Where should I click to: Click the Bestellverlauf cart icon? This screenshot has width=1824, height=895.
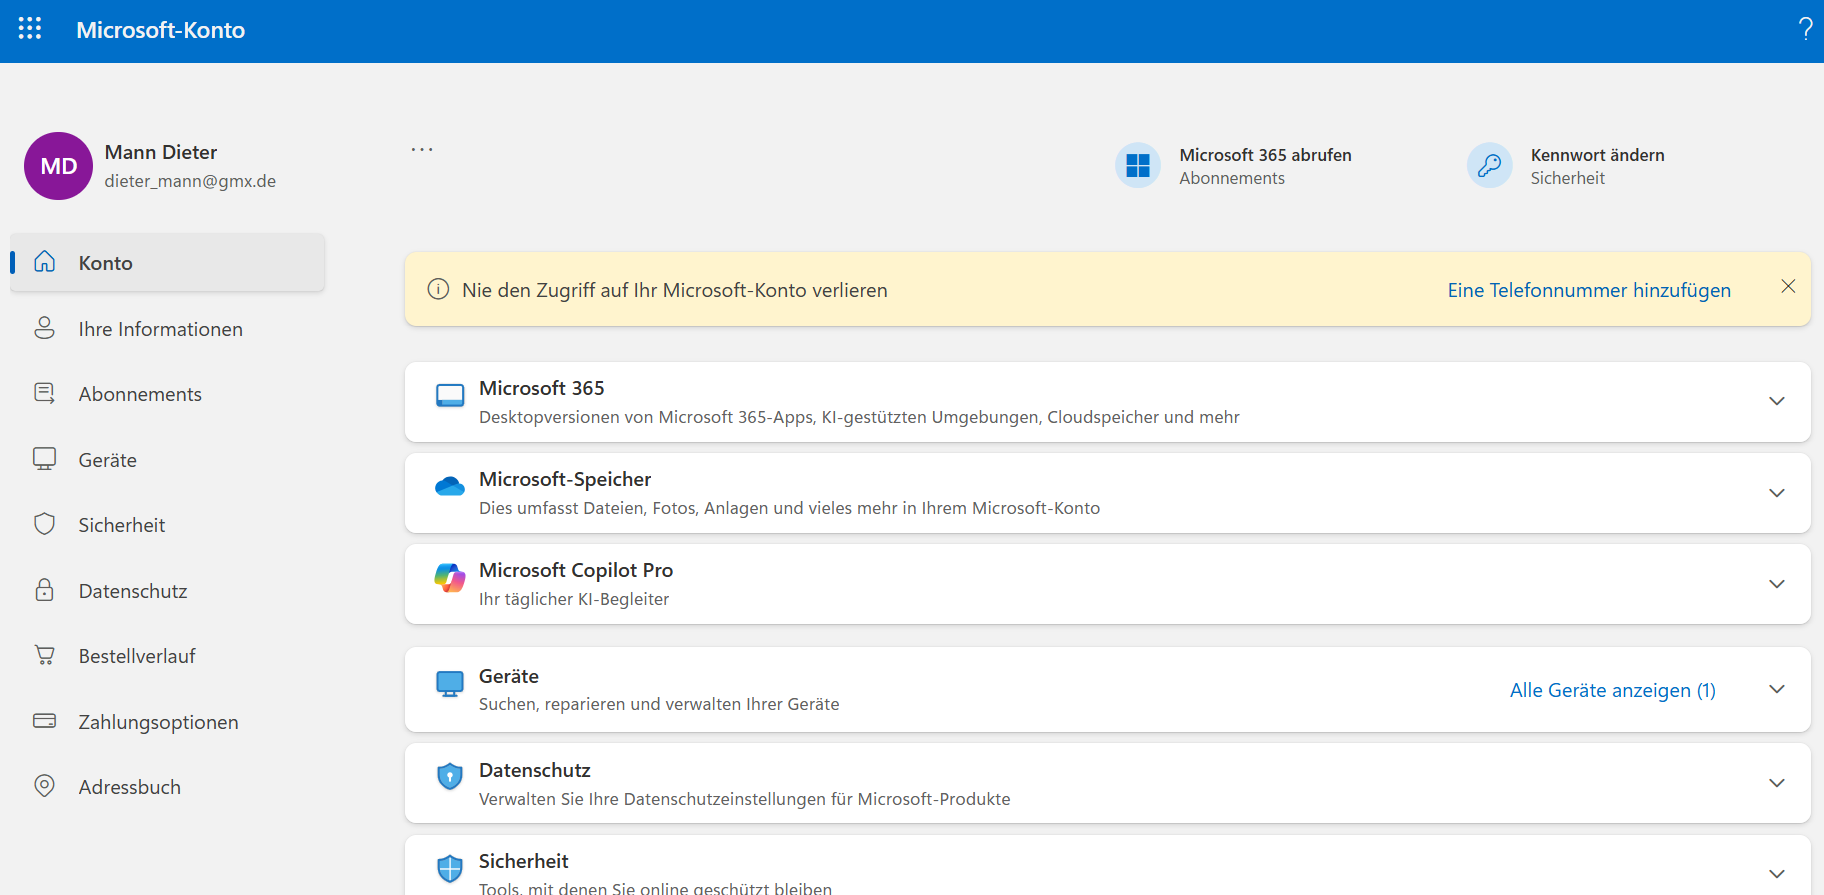point(45,655)
